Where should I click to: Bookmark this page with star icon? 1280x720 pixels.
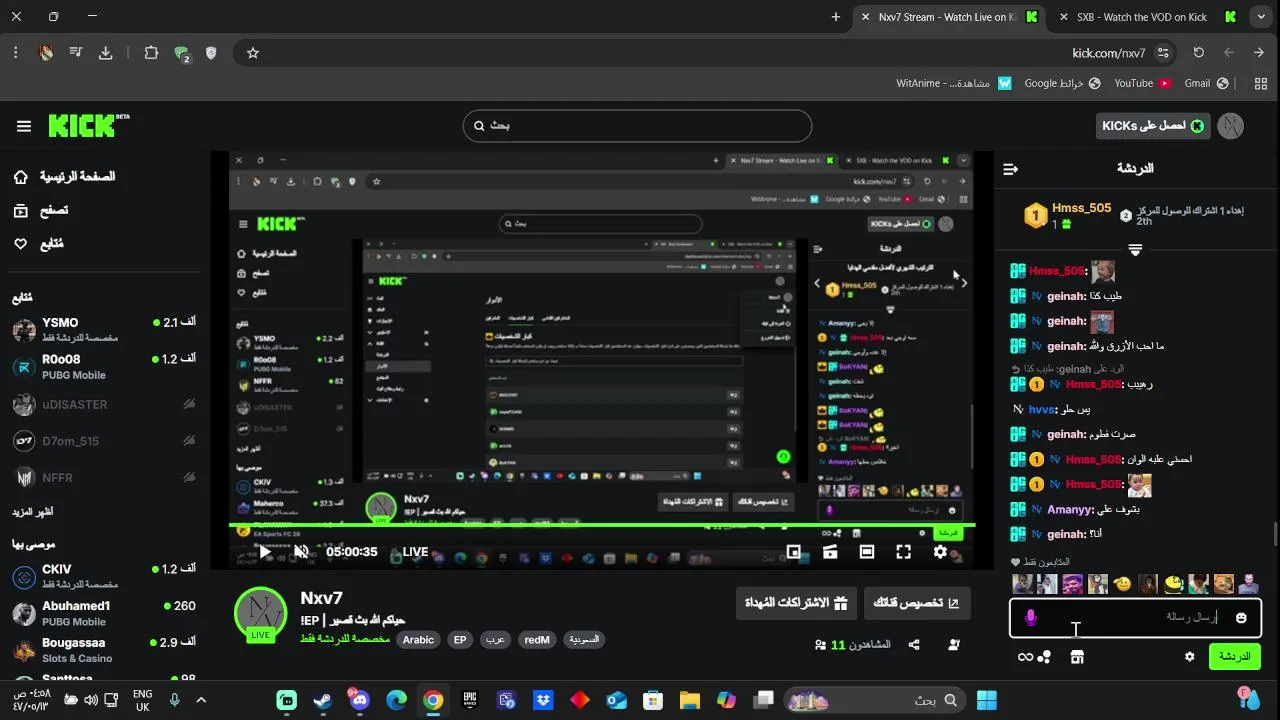click(252, 53)
